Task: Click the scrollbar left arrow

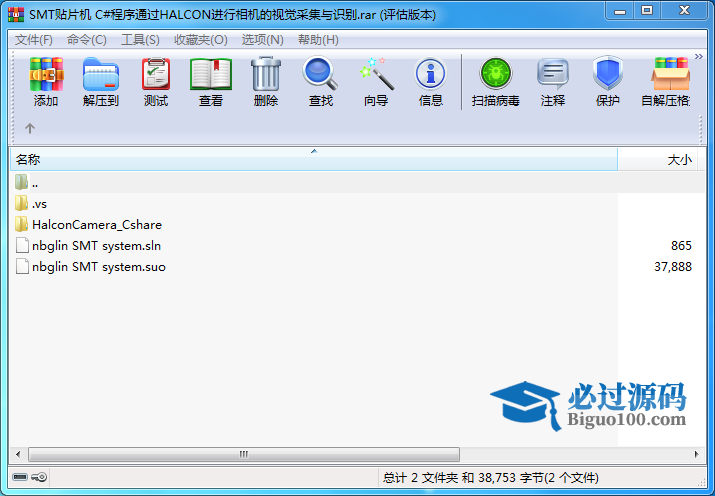Action: pos(18,454)
